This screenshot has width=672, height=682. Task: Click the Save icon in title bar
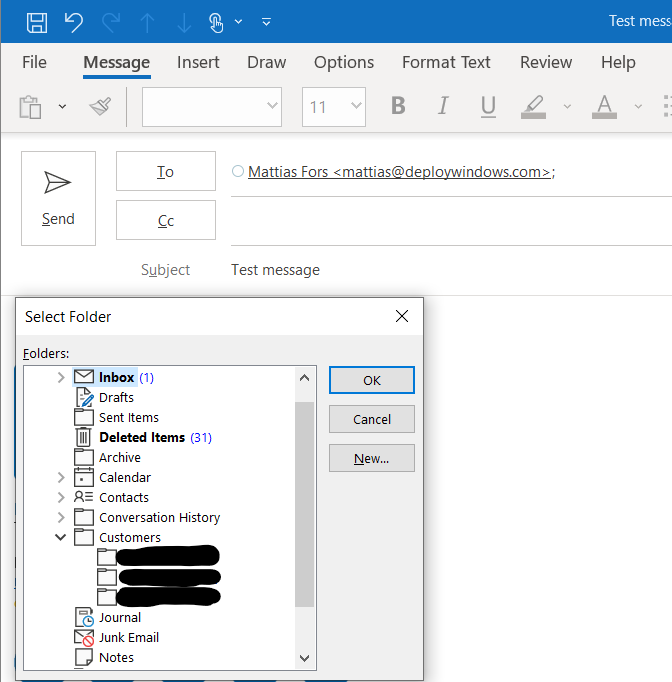coord(37,21)
